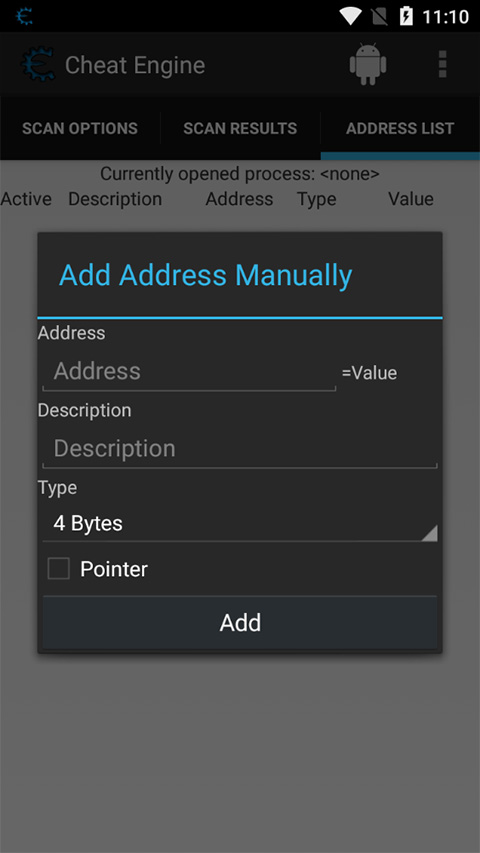Tap the Add button

(240, 623)
